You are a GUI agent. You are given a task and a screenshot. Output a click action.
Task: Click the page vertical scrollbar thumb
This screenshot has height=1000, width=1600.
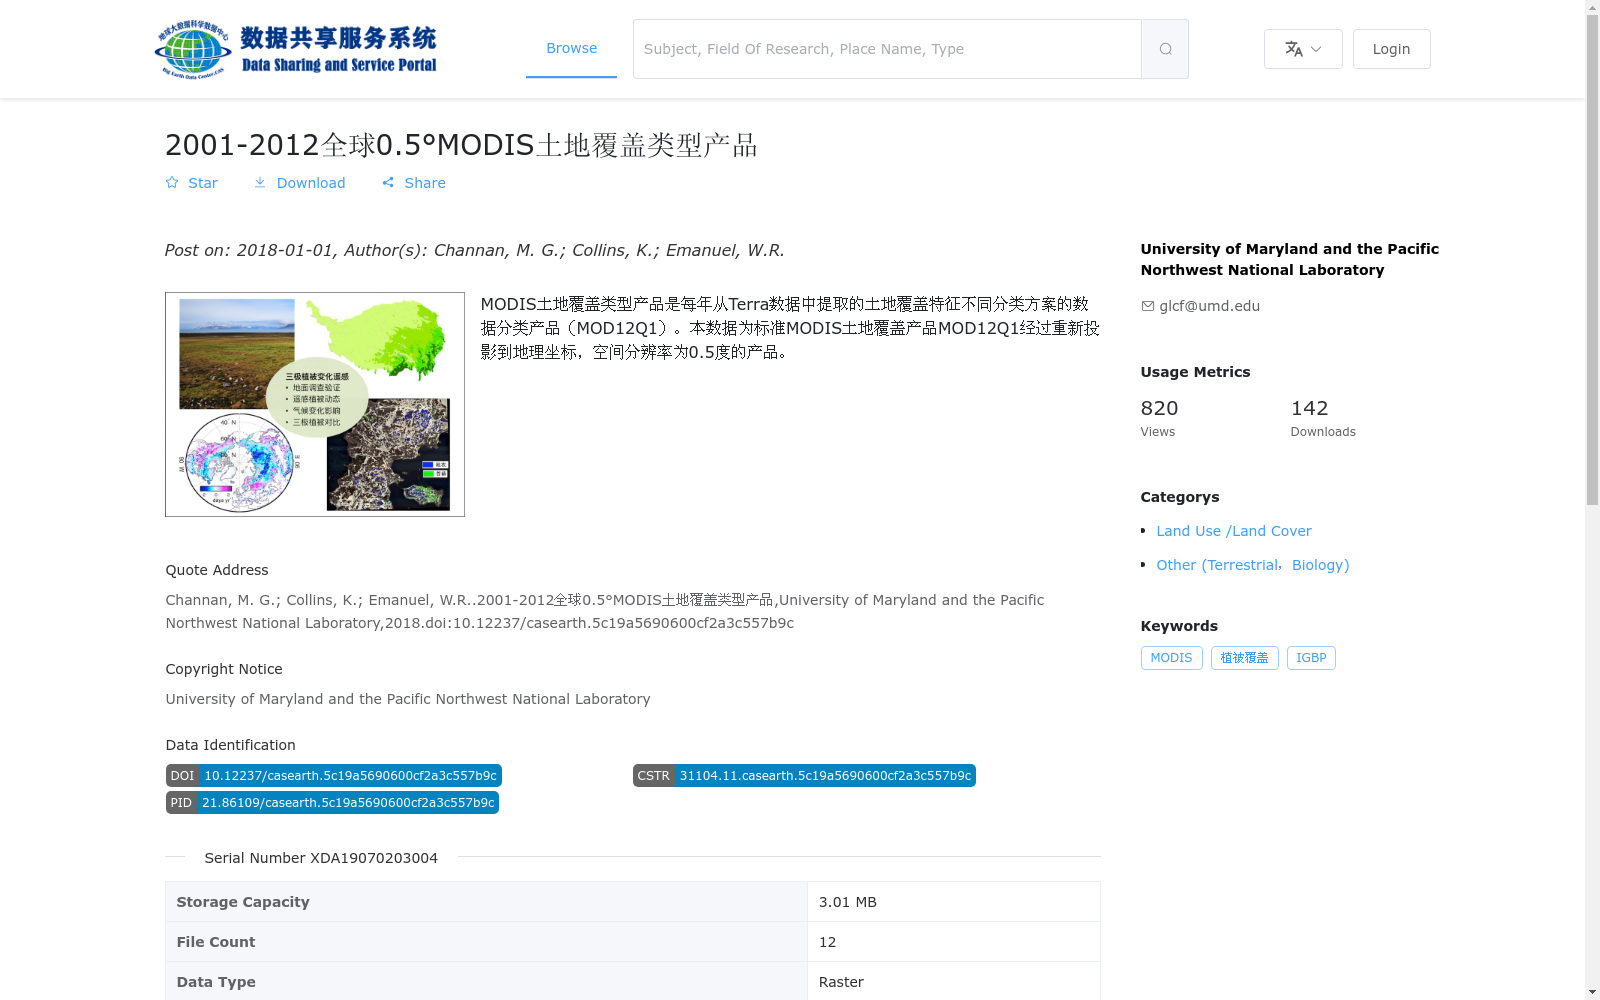1592,260
